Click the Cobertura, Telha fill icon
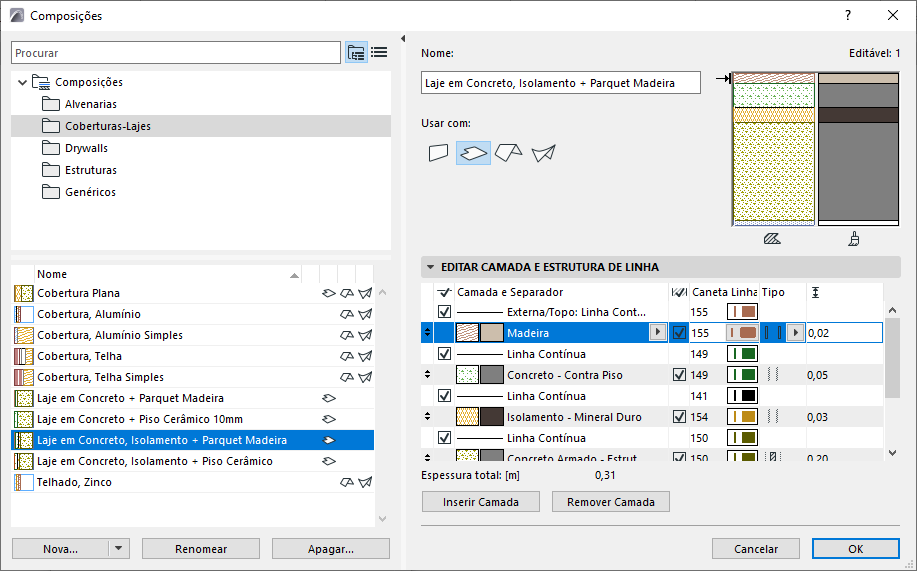 (23, 356)
